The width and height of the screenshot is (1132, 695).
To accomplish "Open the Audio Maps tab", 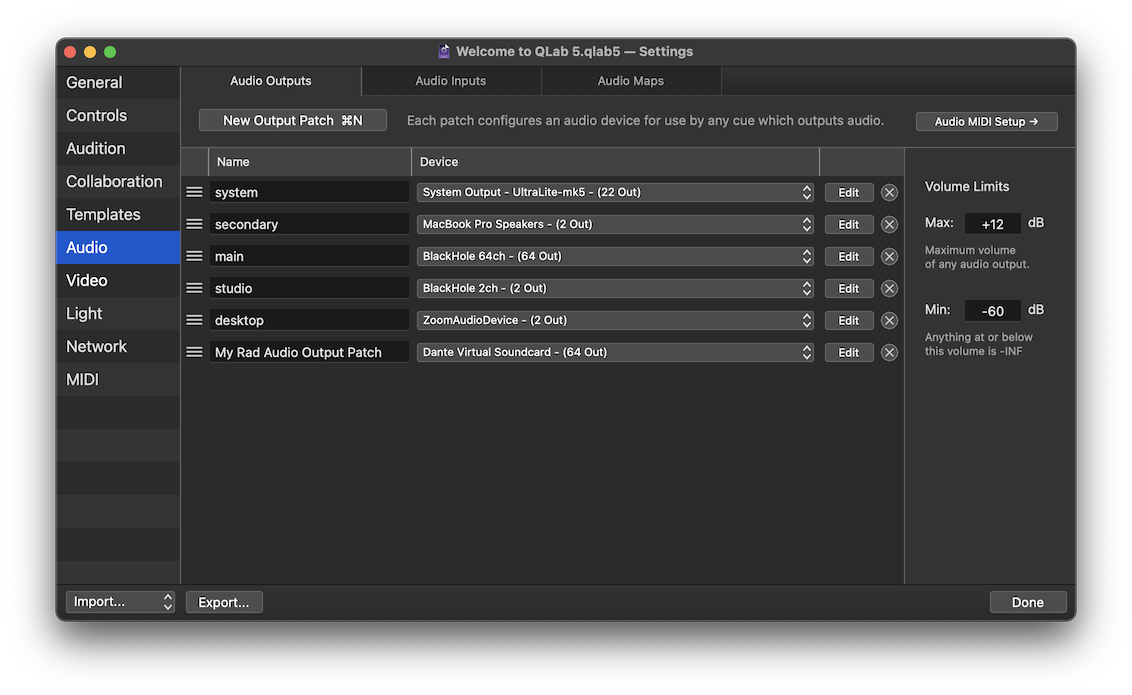I will [x=631, y=81].
